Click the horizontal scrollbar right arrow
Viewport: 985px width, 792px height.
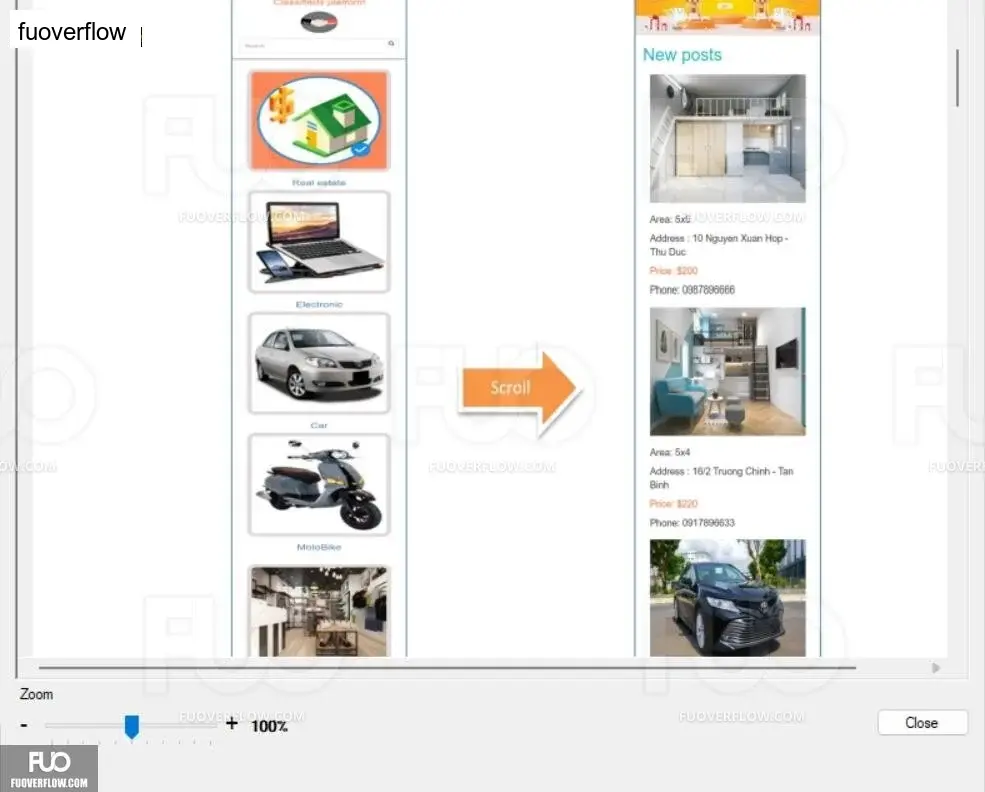coord(936,668)
